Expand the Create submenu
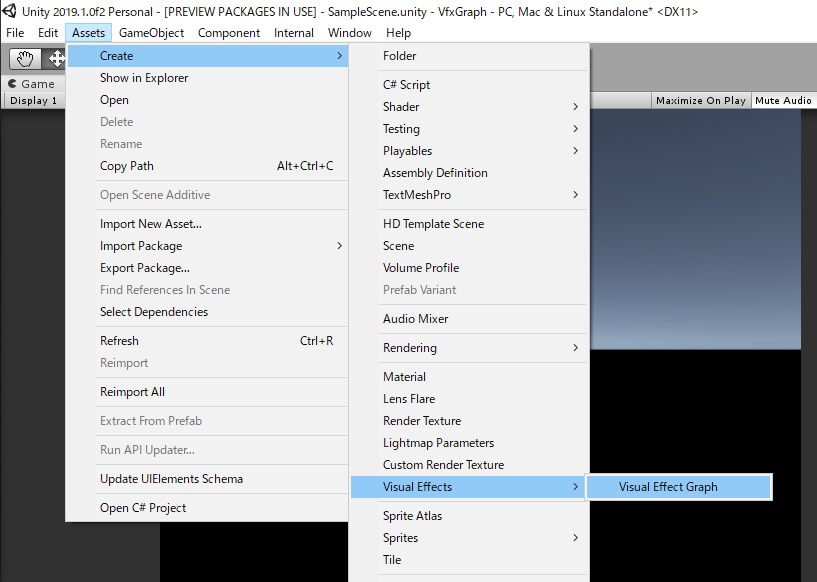The height and width of the screenshot is (582, 817). [x=208, y=56]
